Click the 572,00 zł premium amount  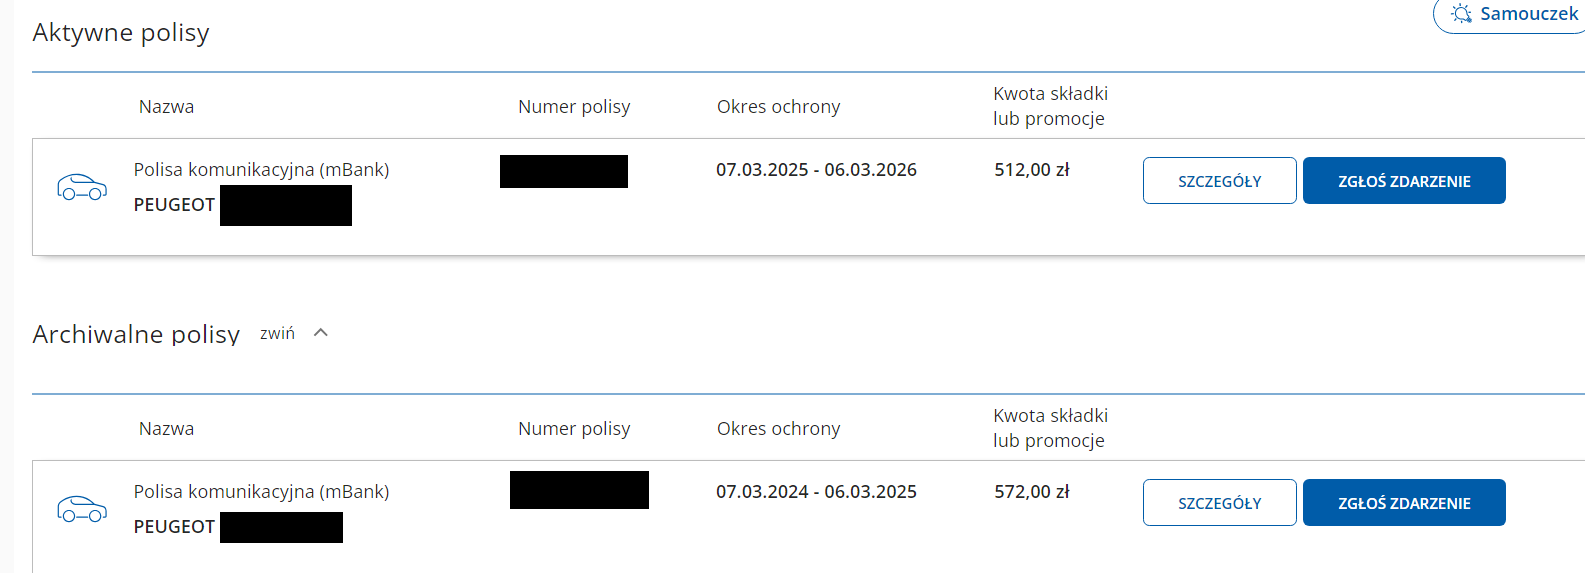click(1031, 492)
